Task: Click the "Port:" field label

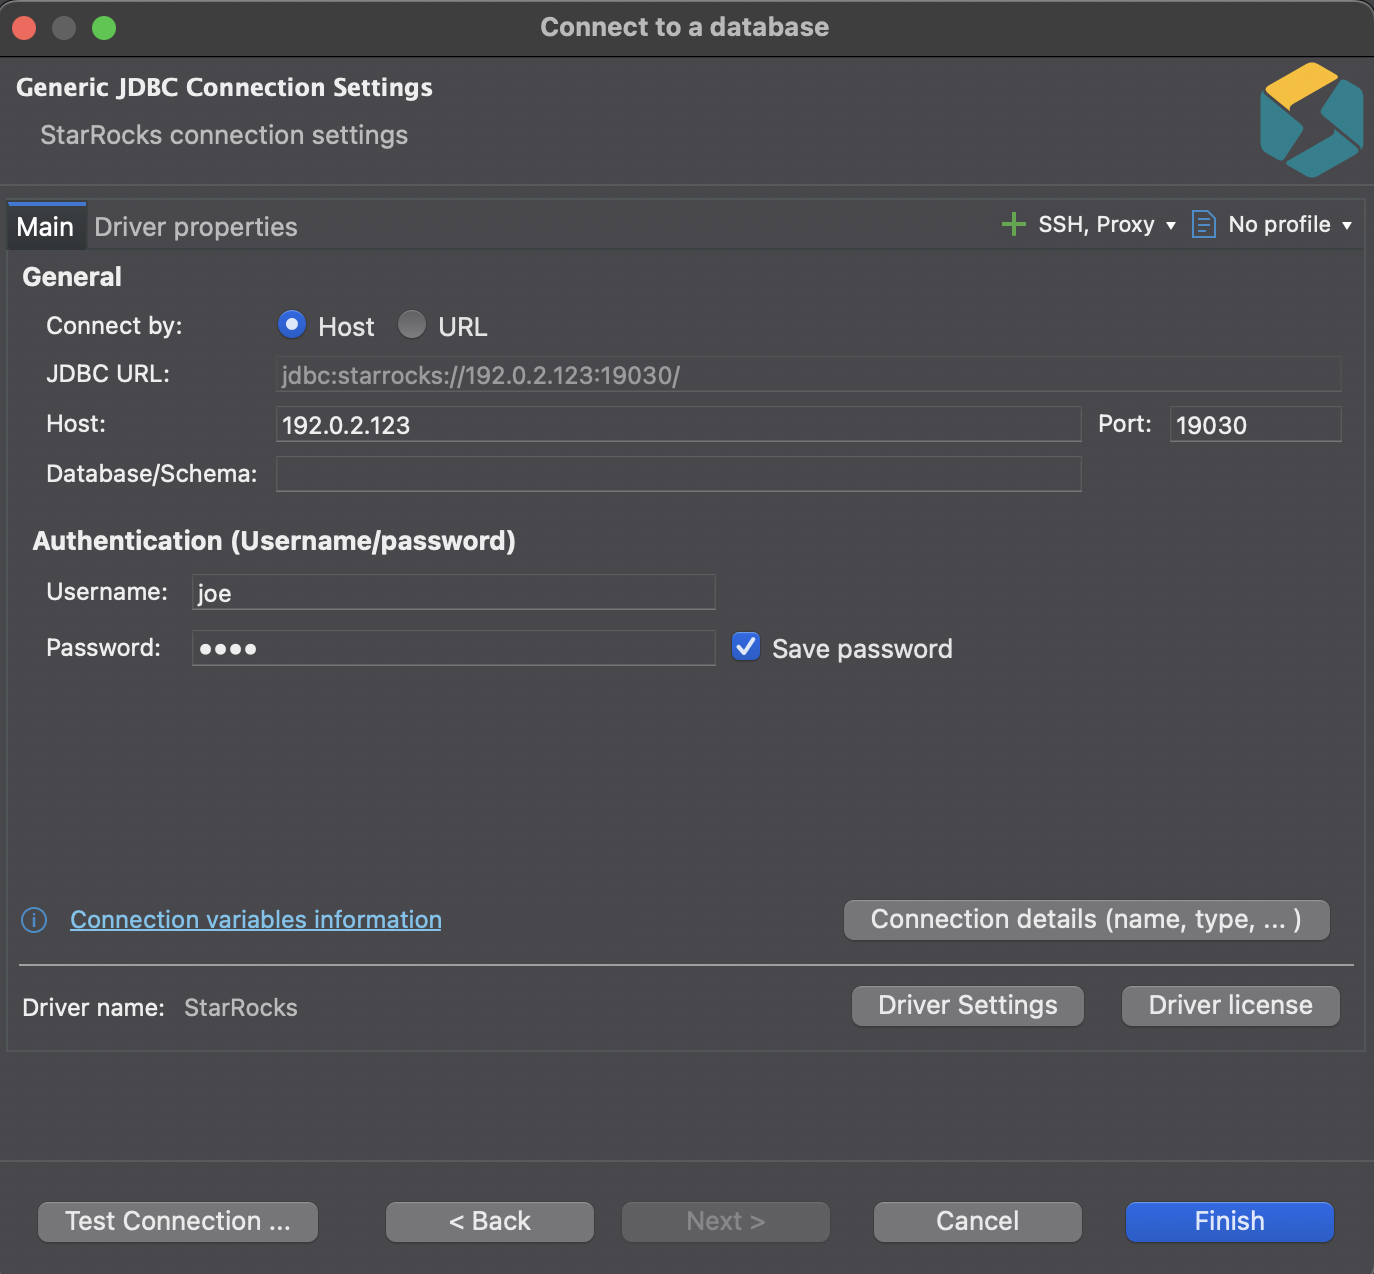Action: click(x=1125, y=424)
